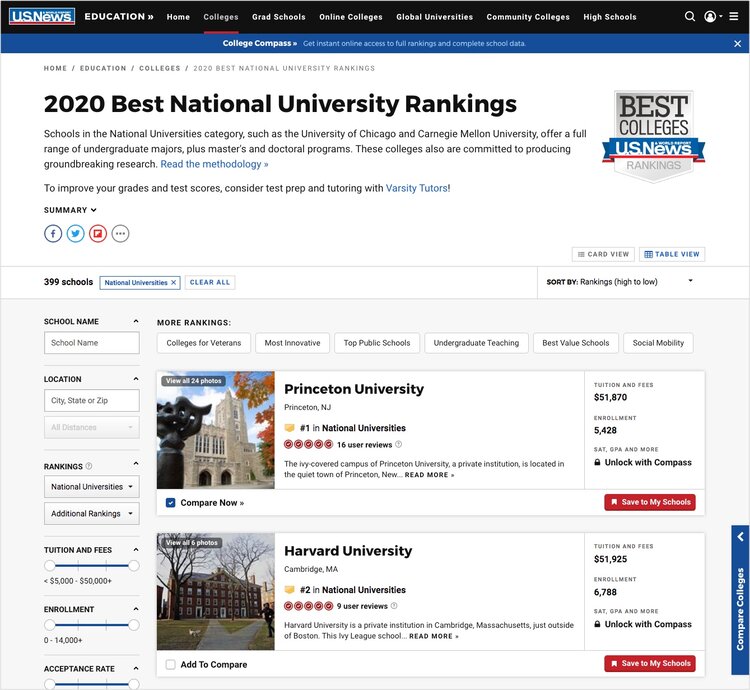
Task: Open Grad Schools nav item
Action: pos(279,17)
